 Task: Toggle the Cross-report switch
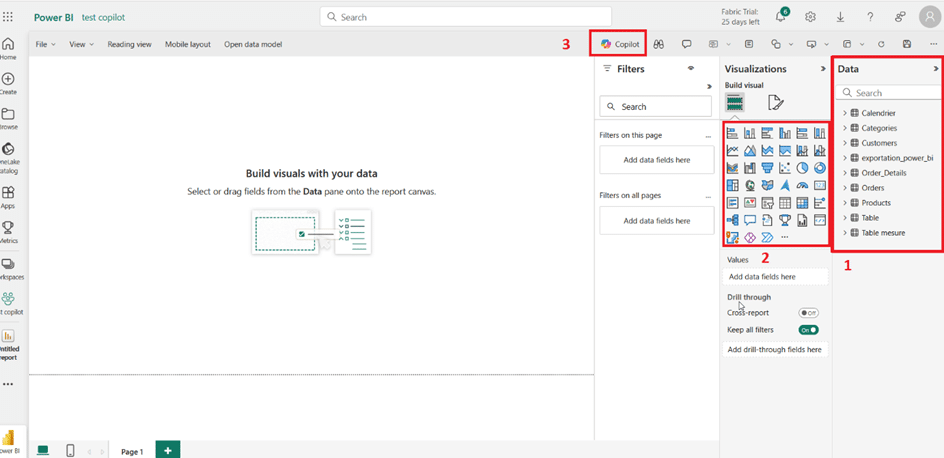[808, 313]
